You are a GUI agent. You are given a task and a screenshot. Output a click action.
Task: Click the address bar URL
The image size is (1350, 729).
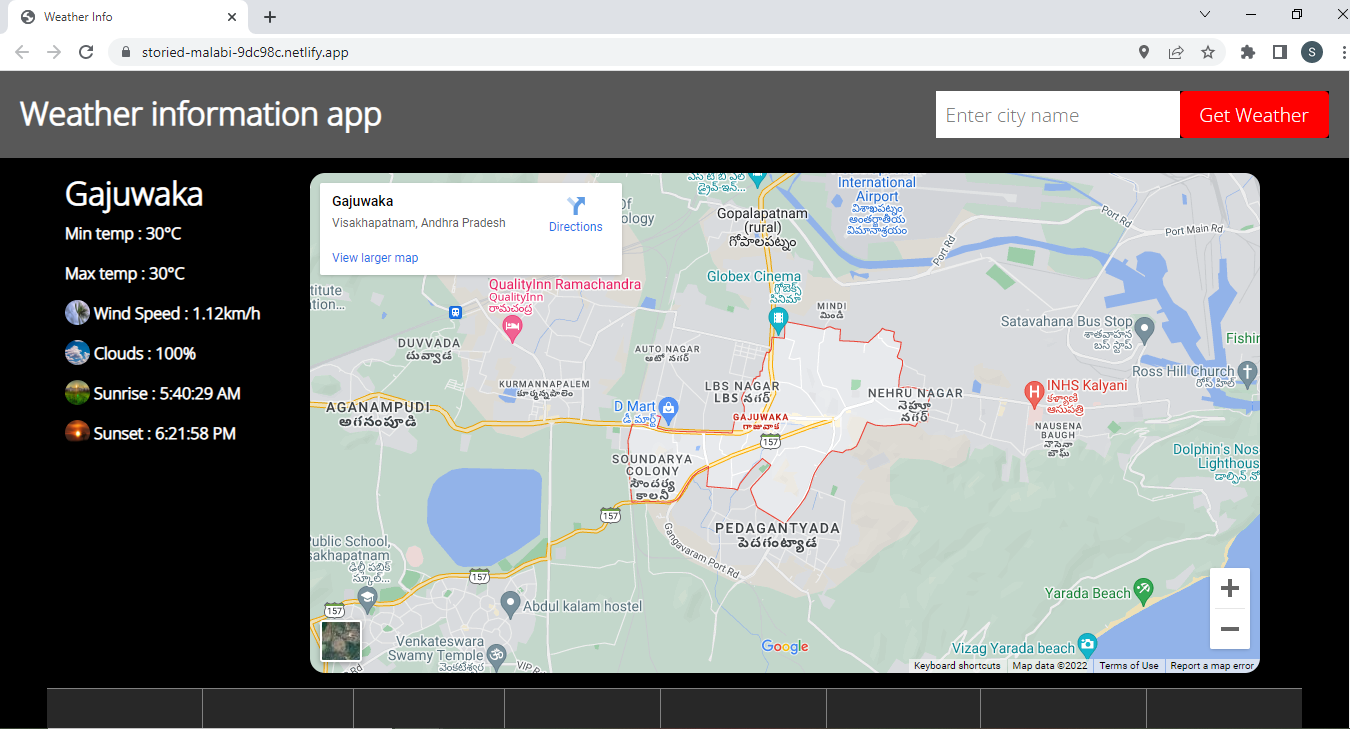245,52
